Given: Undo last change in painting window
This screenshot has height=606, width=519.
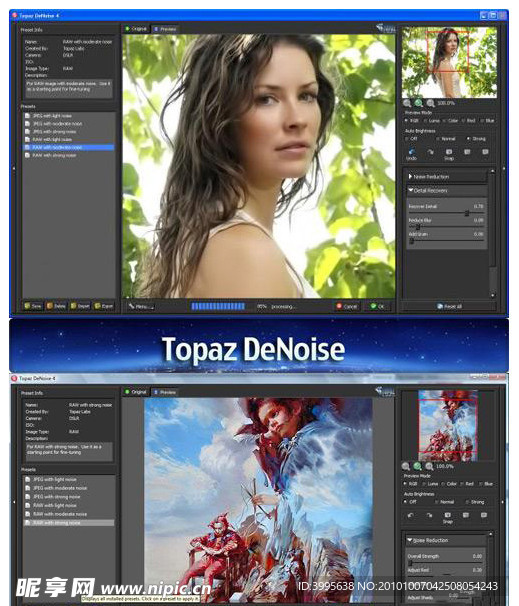Looking at the screenshot, I should [x=410, y=515].
